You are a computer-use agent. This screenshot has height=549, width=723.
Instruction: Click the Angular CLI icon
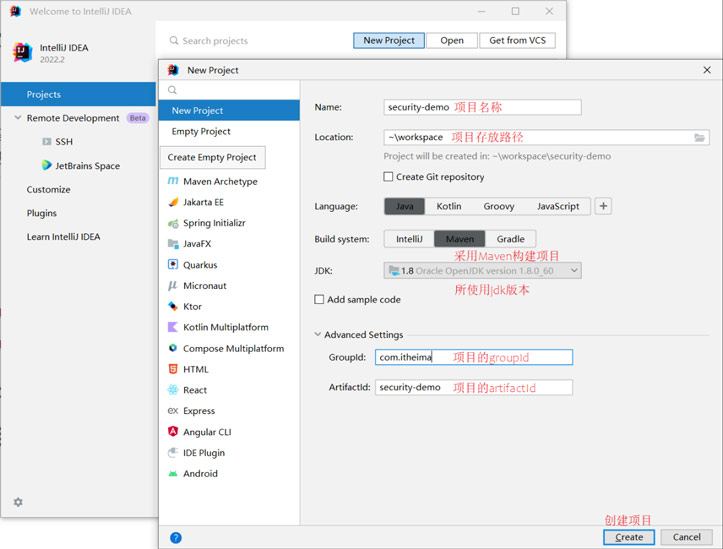(x=173, y=432)
